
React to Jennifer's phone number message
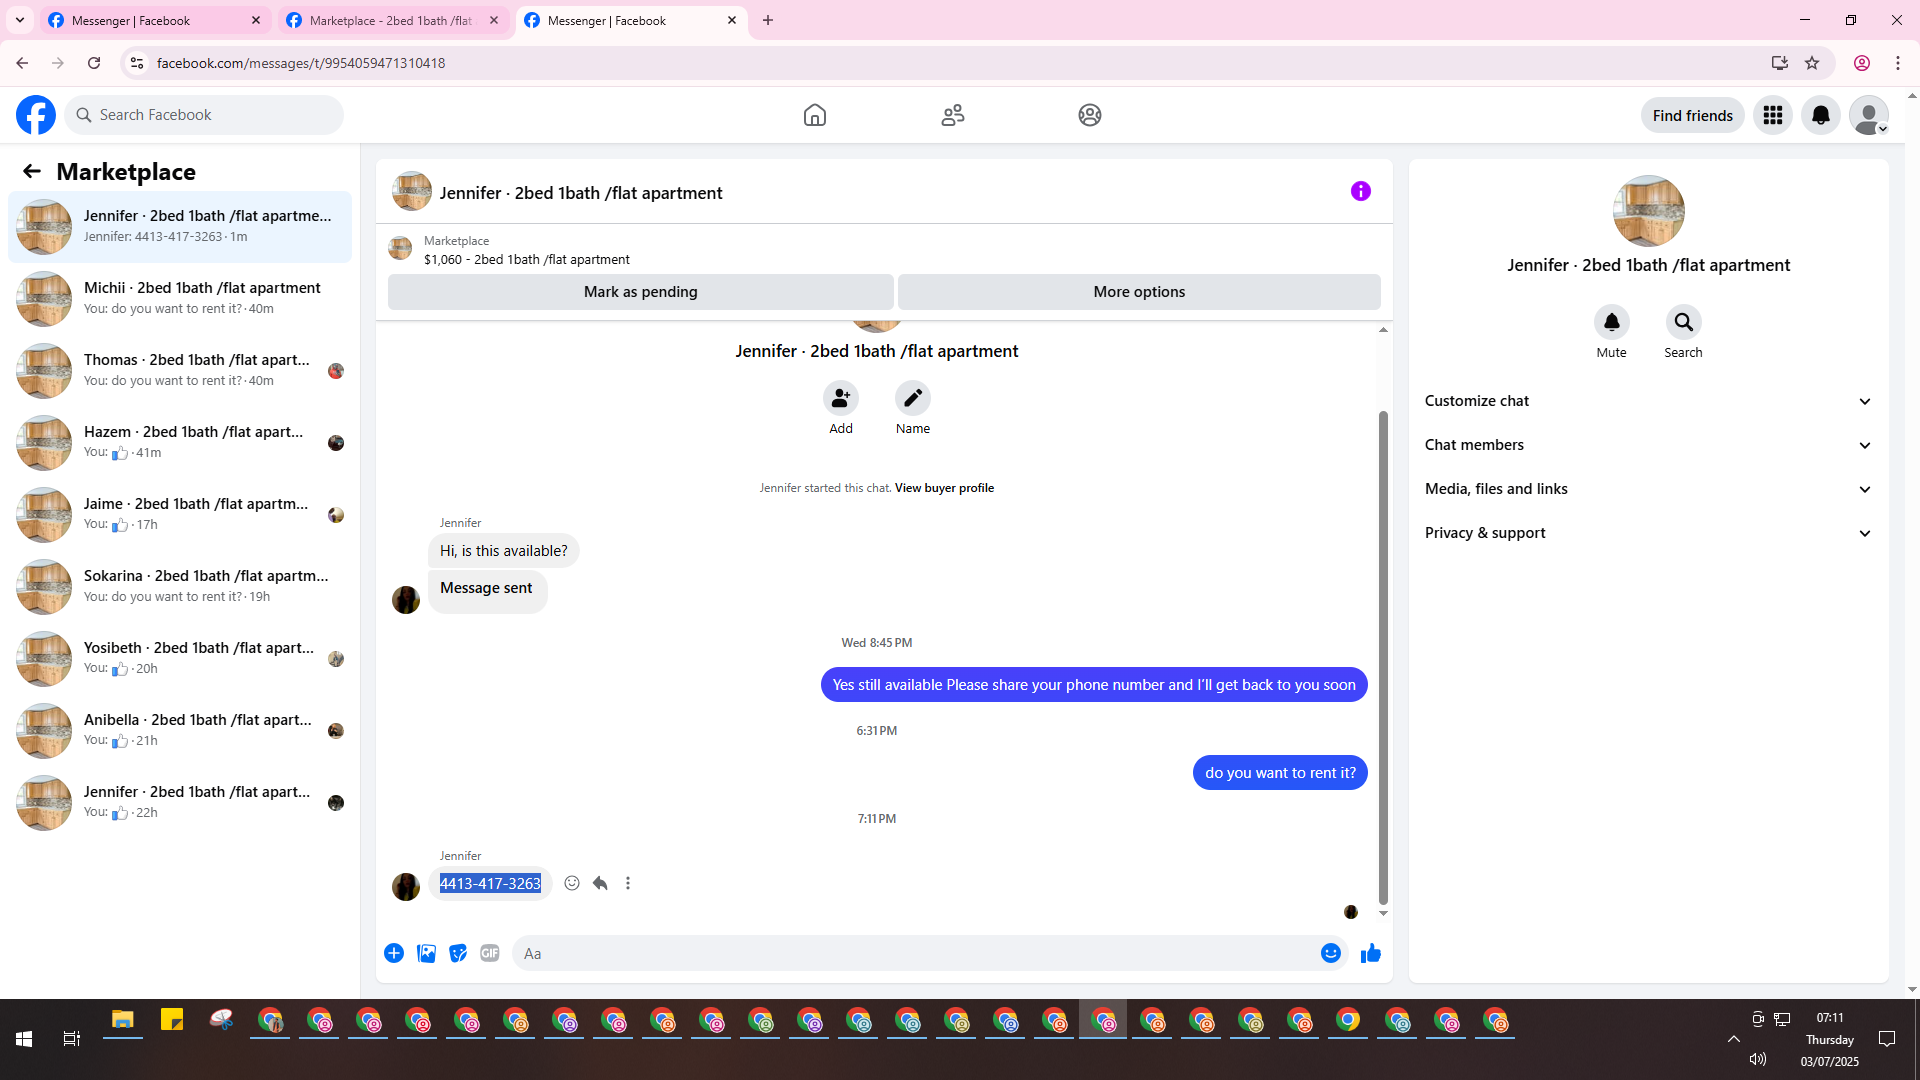(x=572, y=883)
